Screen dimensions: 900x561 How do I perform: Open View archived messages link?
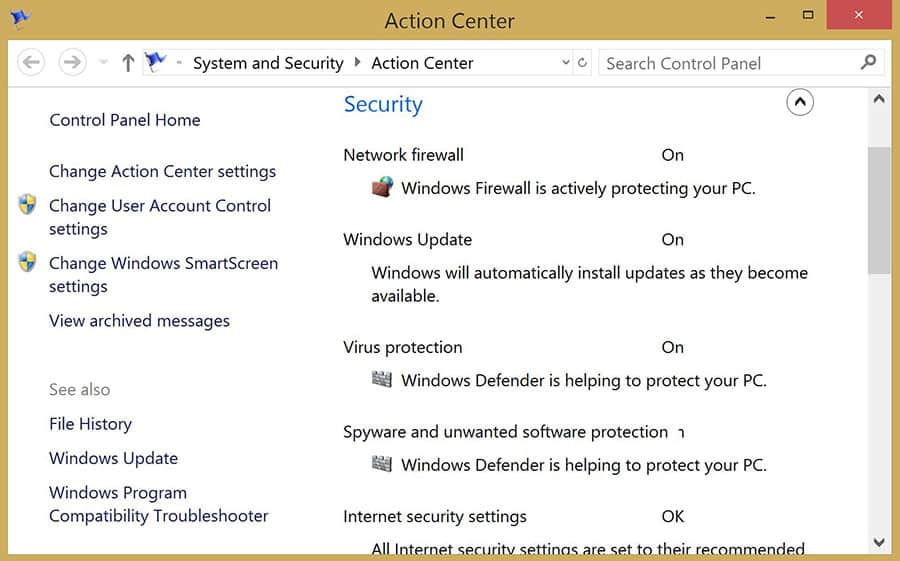(x=139, y=320)
